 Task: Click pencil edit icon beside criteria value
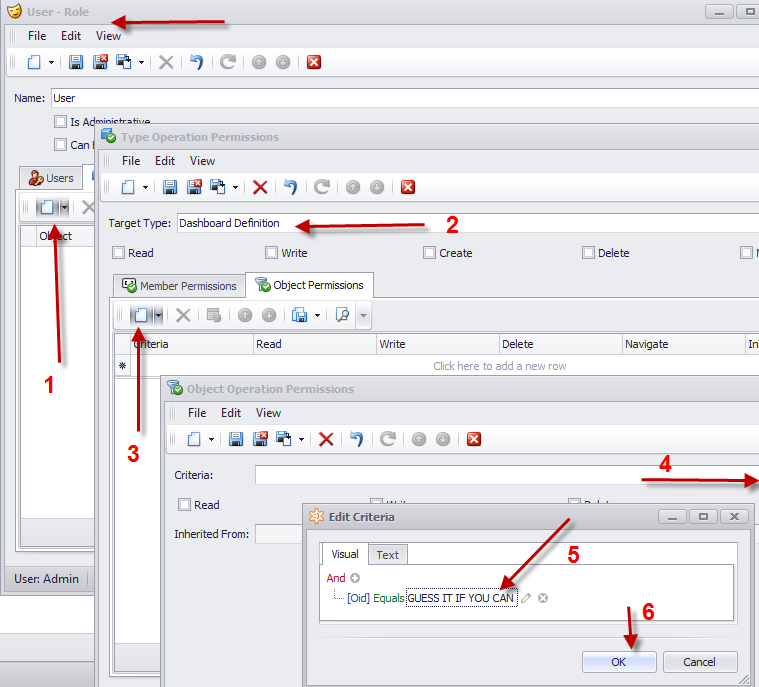tap(526, 598)
